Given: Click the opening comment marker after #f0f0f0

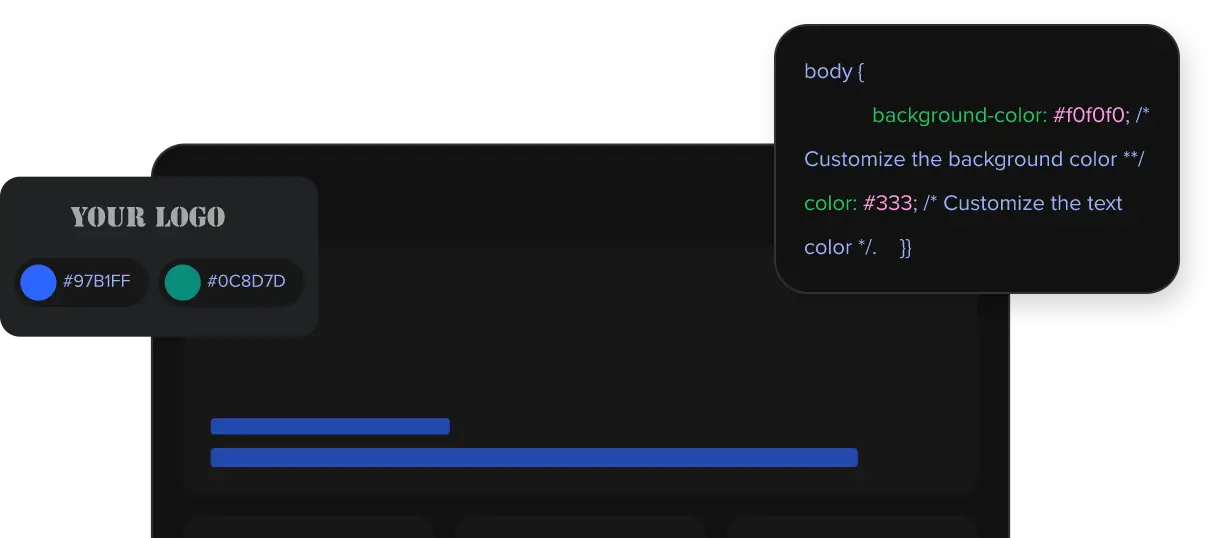Looking at the screenshot, I should click(1142, 116).
